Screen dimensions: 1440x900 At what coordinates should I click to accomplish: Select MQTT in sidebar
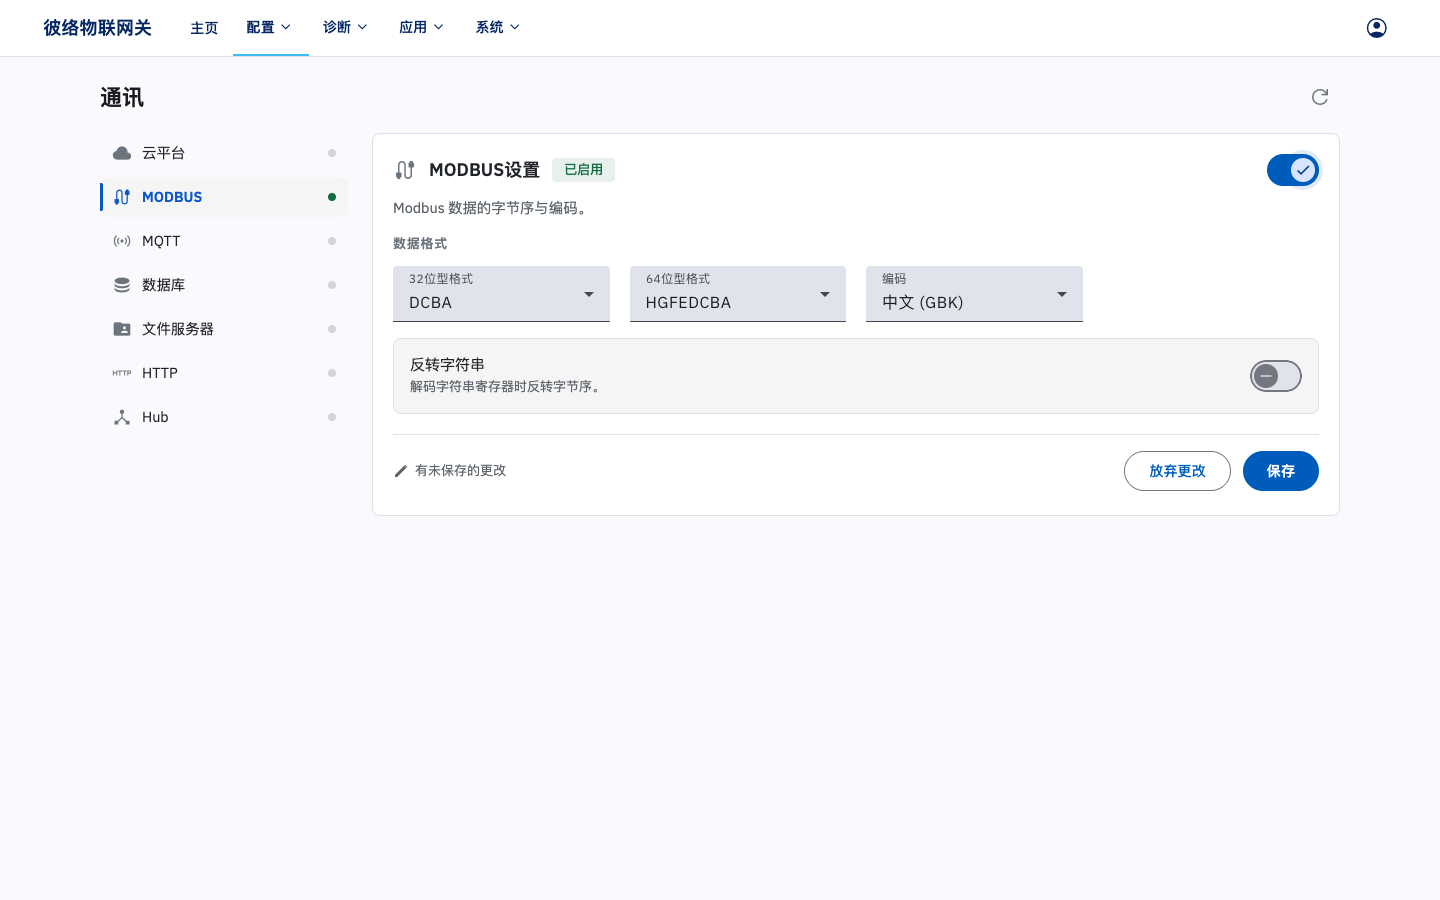point(224,241)
